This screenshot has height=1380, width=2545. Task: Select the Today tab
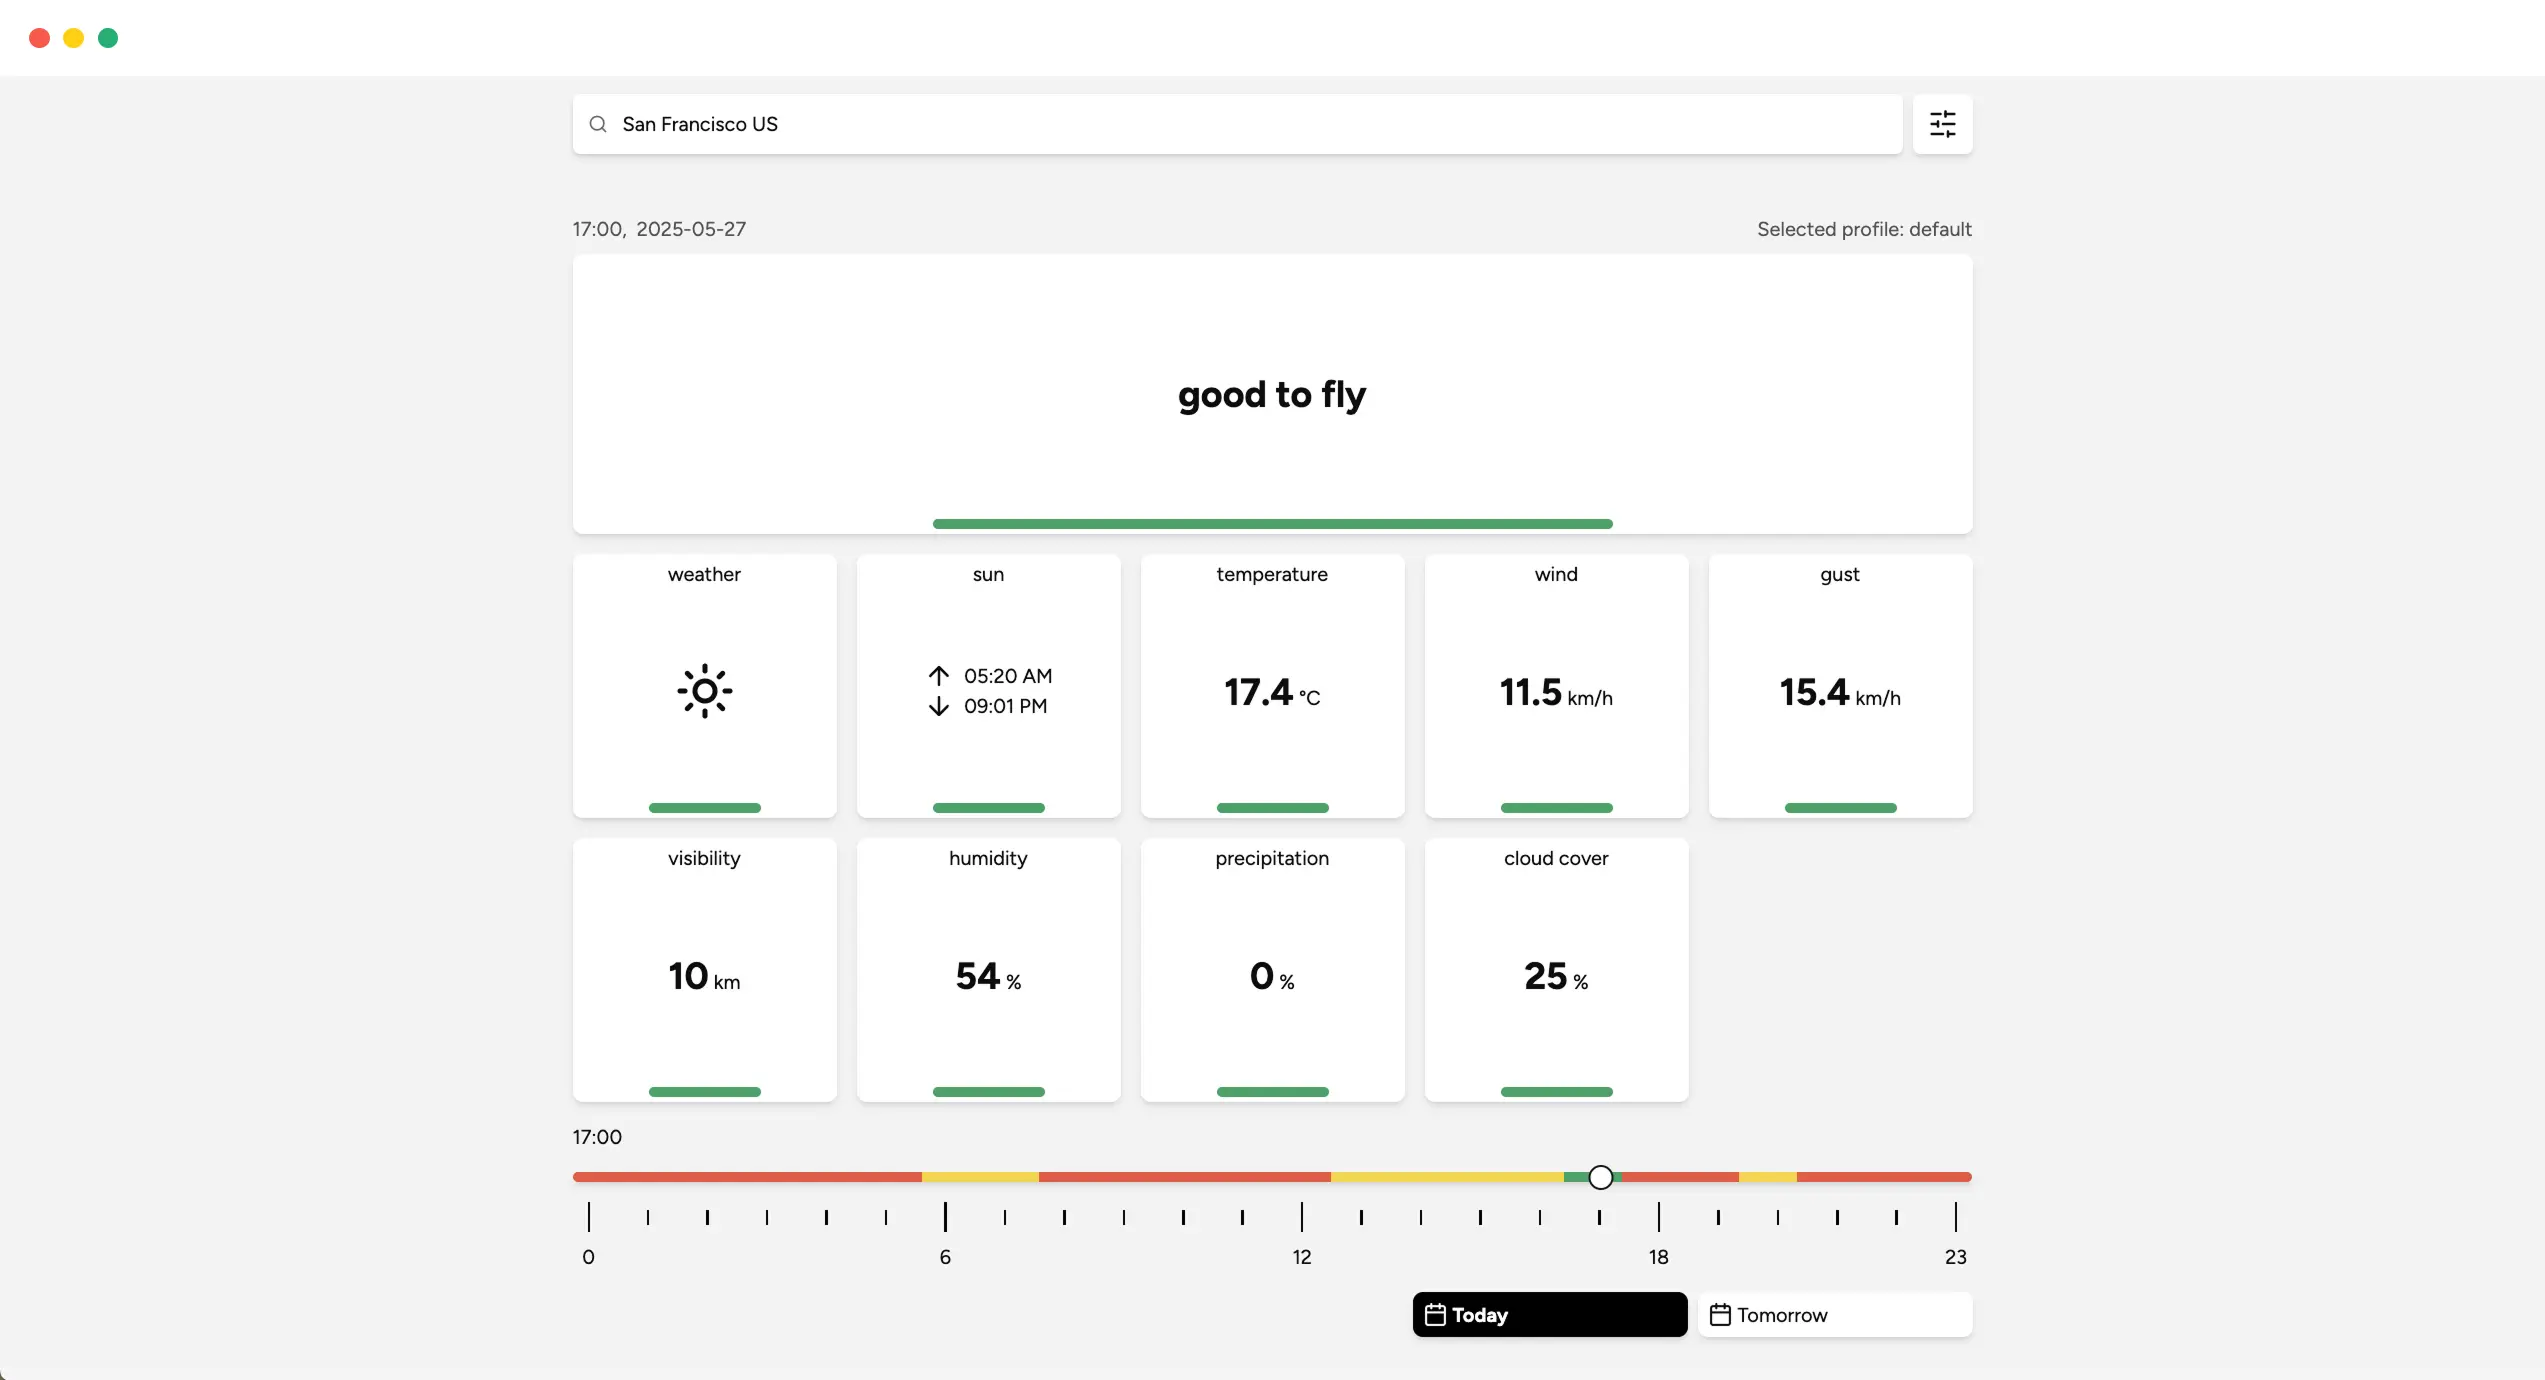click(1549, 1314)
